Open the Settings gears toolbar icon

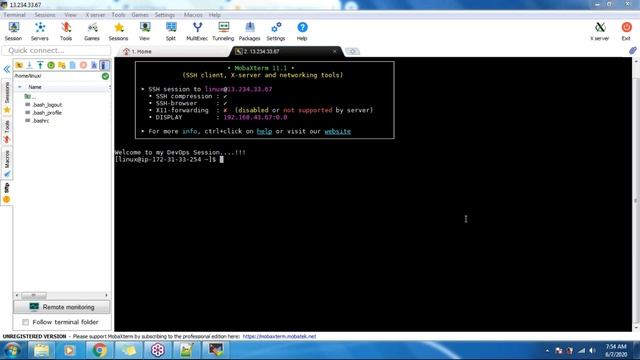(x=276, y=31)
